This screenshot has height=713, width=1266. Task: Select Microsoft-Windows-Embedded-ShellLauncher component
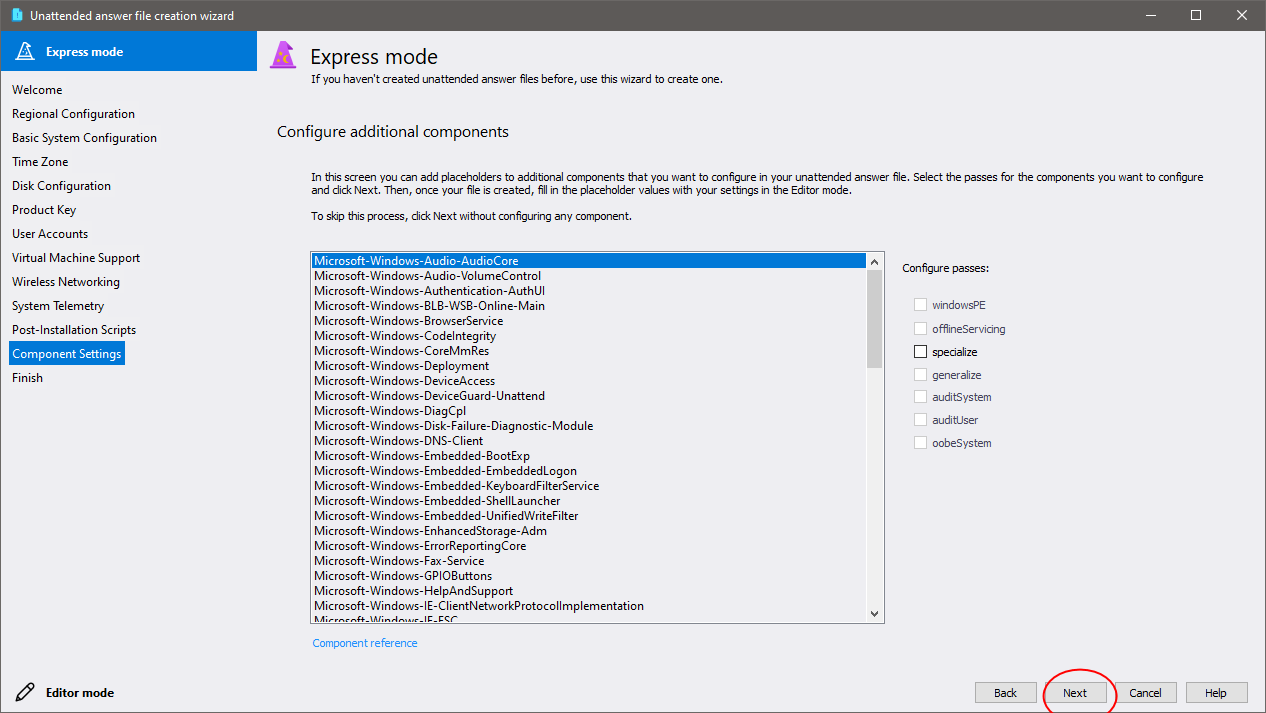[x=588, y=501]
